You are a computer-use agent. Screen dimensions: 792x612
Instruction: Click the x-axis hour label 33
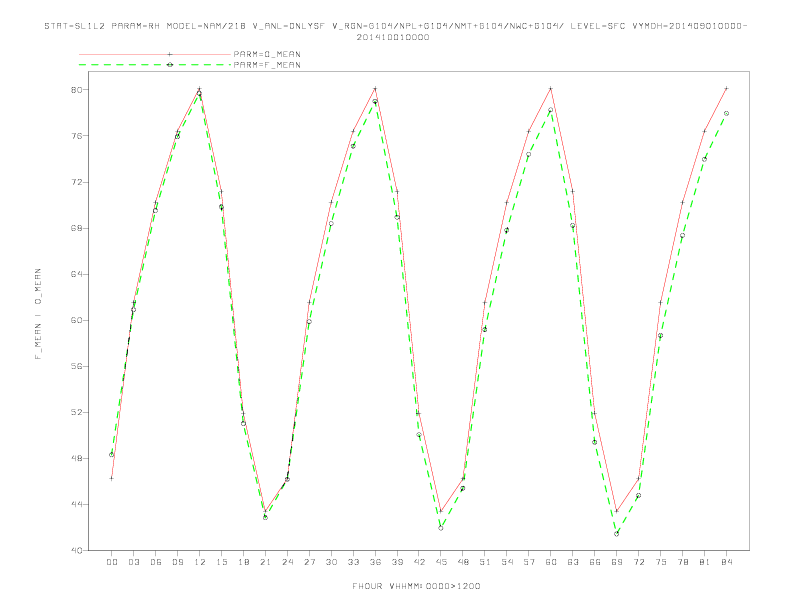[x=353, y=562]
